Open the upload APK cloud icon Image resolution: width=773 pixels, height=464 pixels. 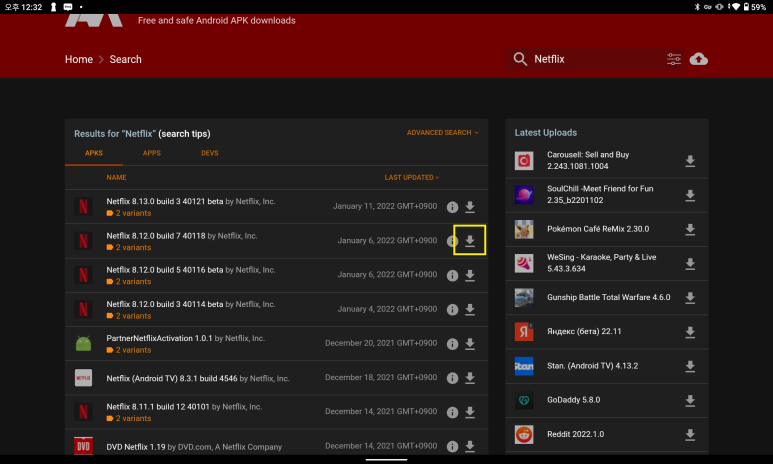[699, 59]
